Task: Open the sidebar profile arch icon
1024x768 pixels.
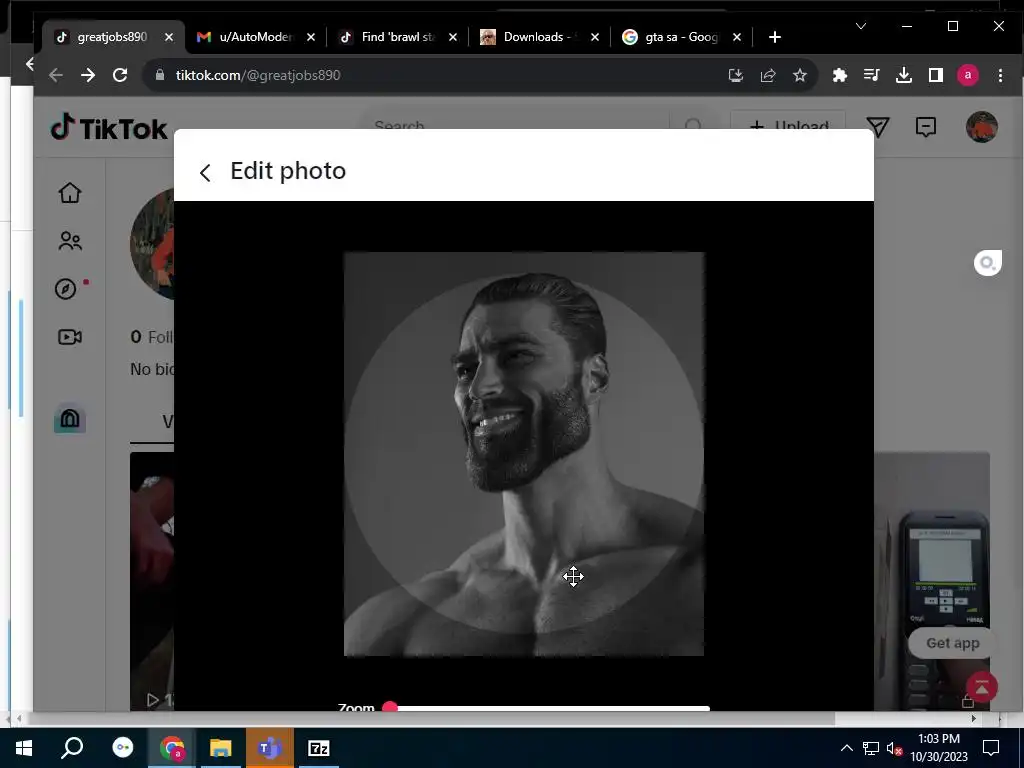Action: coord(70,419)
